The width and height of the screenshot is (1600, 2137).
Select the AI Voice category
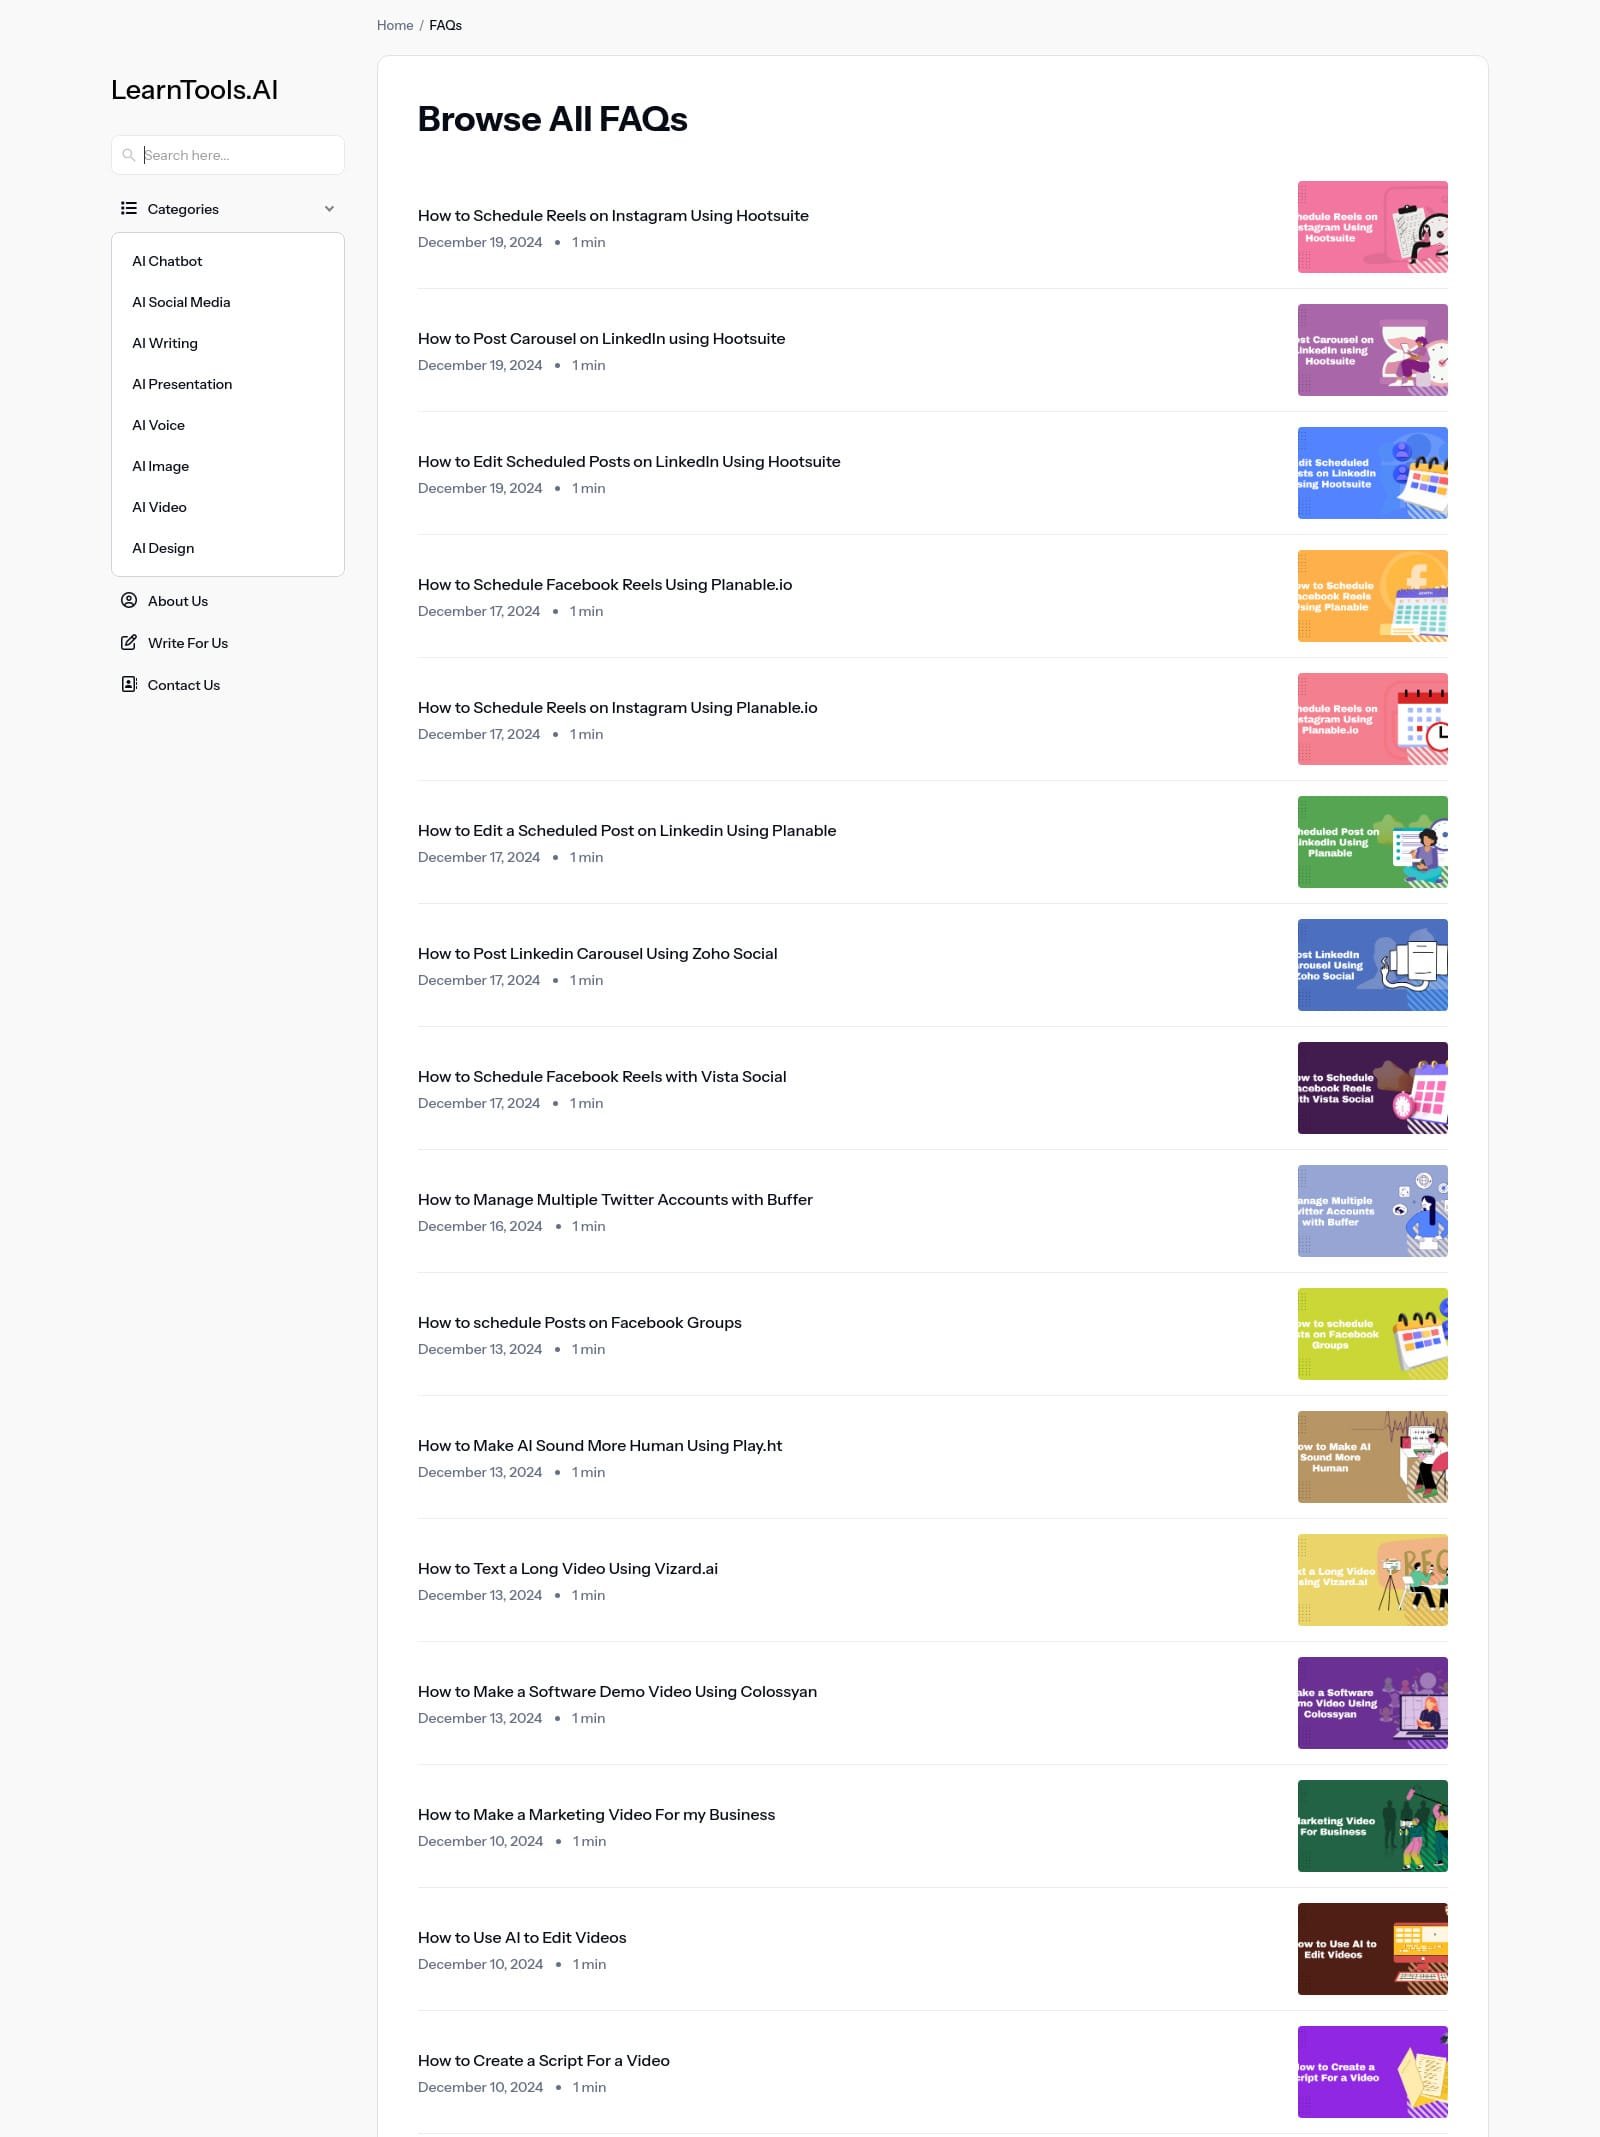tap(158, 425)
